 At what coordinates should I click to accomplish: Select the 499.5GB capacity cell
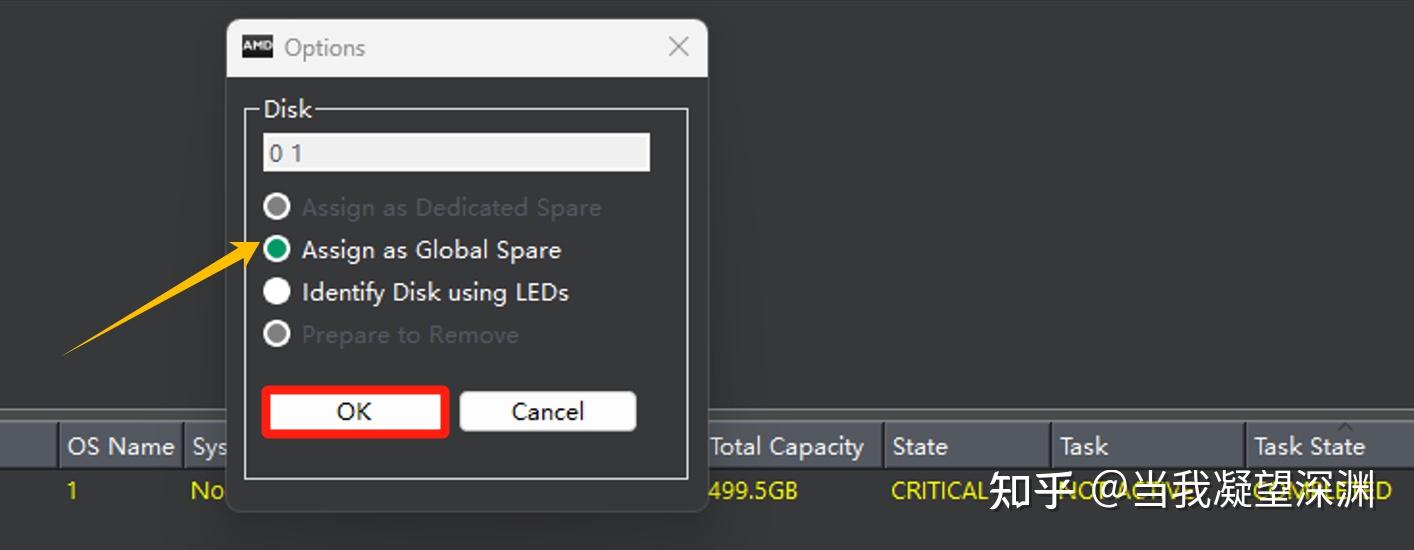pos(753,491)
